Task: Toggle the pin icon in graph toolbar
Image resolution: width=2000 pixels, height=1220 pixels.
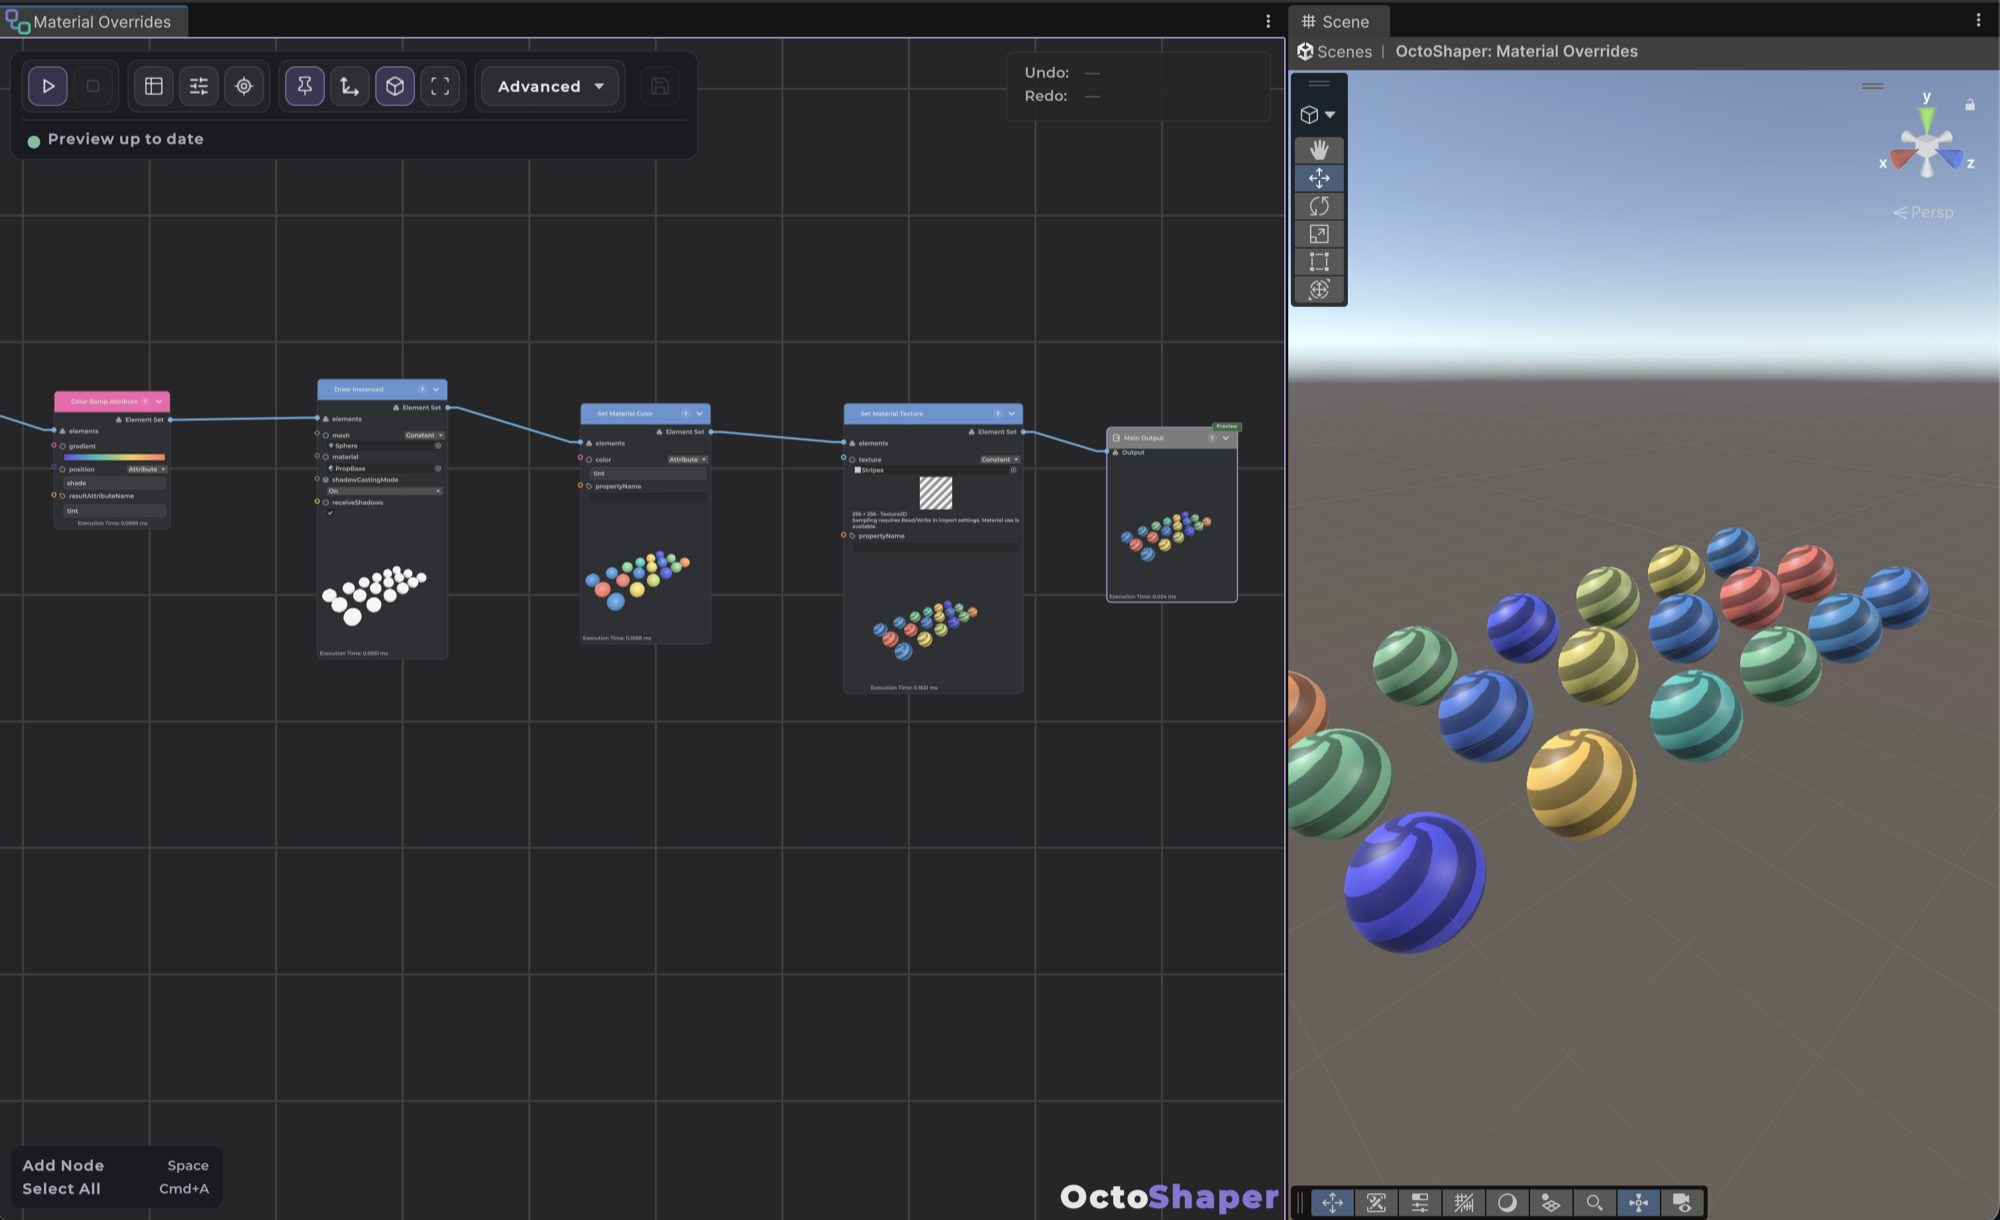Action: 305,86
